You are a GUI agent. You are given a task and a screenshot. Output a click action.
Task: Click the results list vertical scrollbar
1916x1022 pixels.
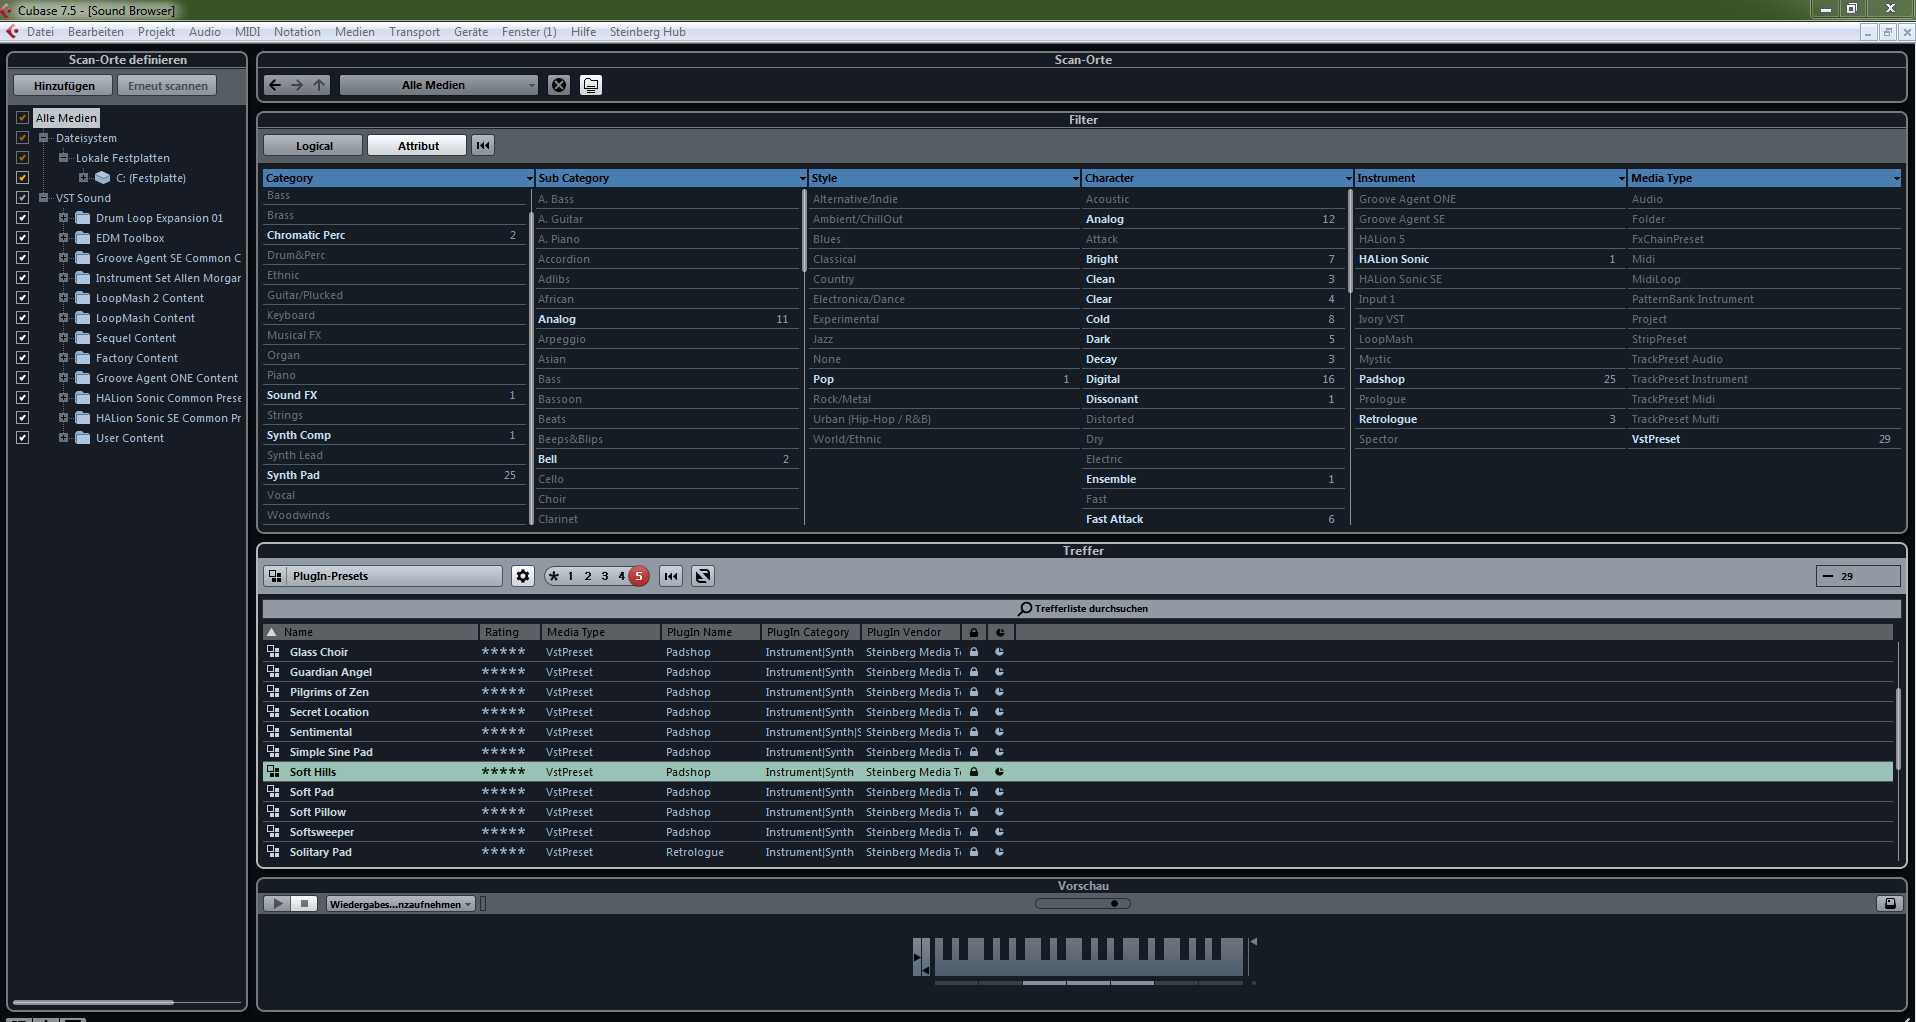click(1897, 730)
